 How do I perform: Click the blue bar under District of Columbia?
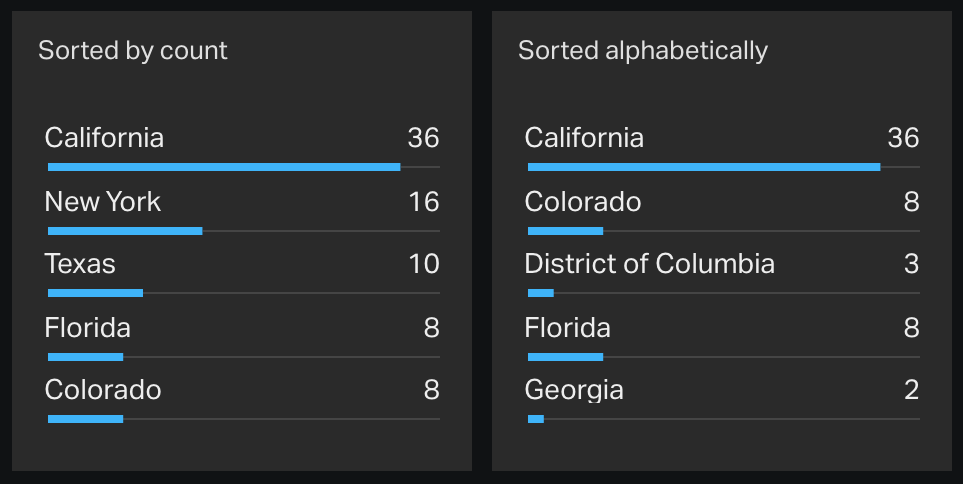point(541,293)
